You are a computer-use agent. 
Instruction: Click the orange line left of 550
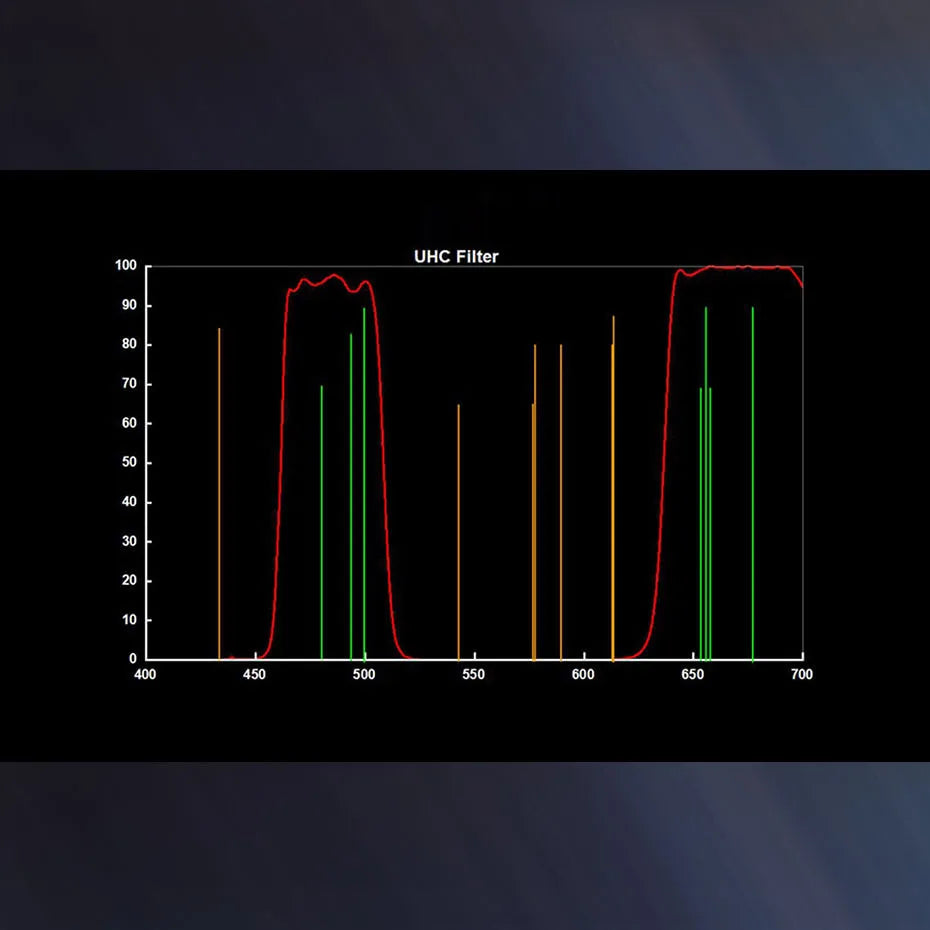(x=458, y=530)
